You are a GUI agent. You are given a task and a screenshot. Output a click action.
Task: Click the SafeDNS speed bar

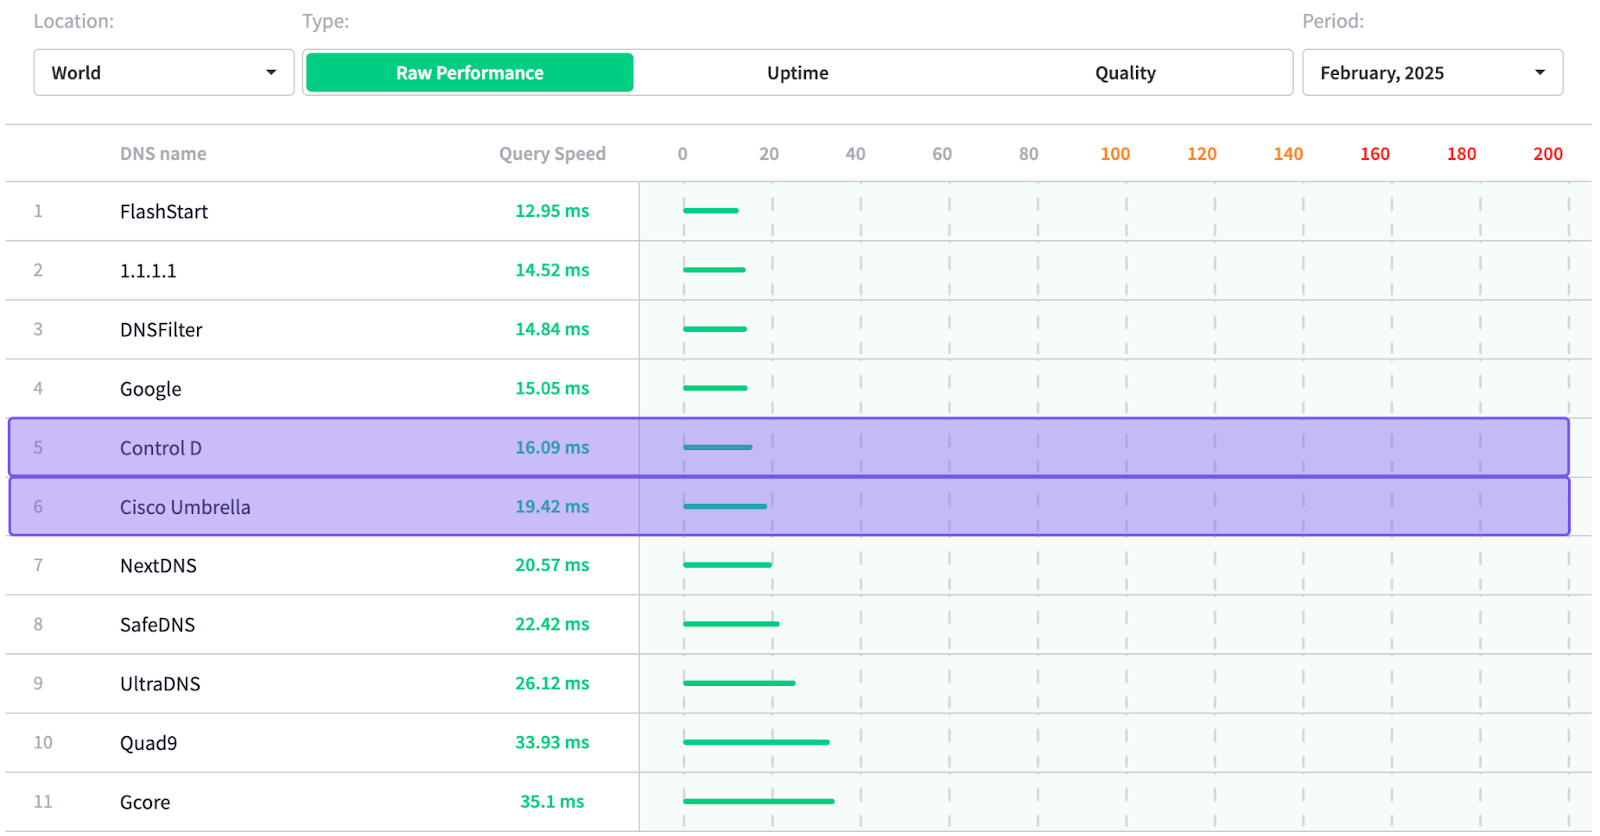[x=731, y=624]
